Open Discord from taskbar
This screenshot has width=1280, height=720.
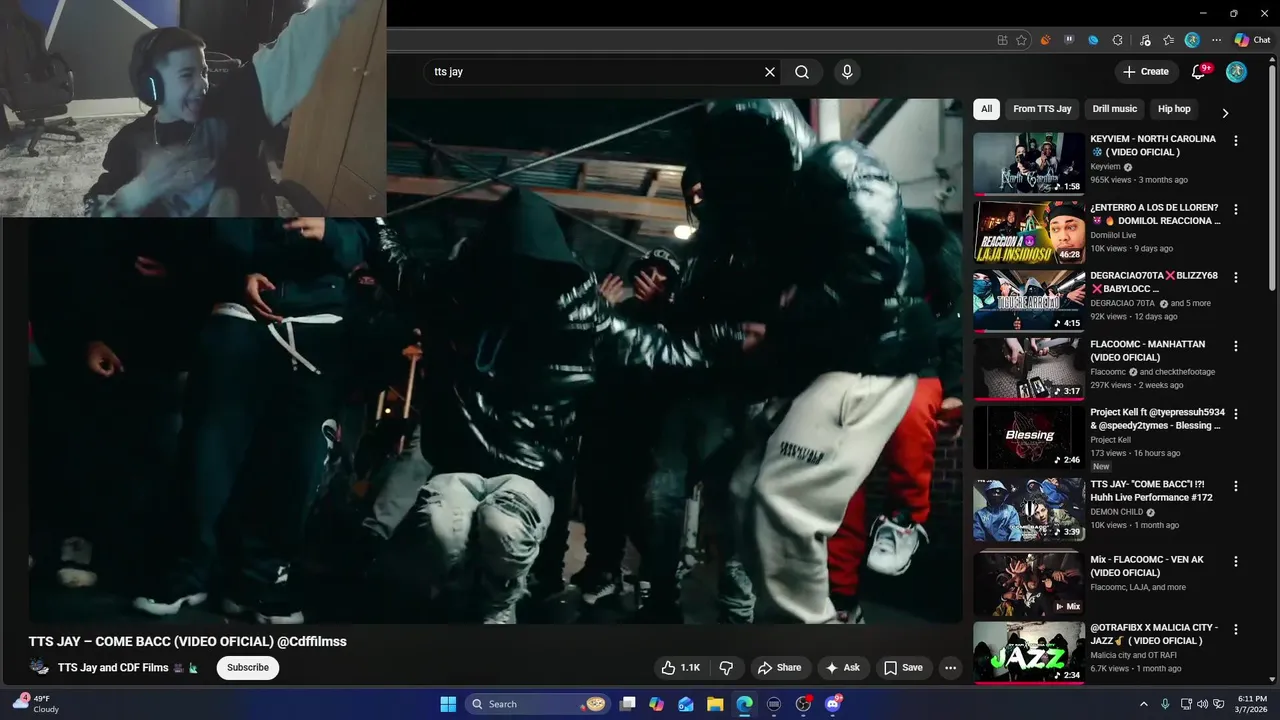click(833, 704)
